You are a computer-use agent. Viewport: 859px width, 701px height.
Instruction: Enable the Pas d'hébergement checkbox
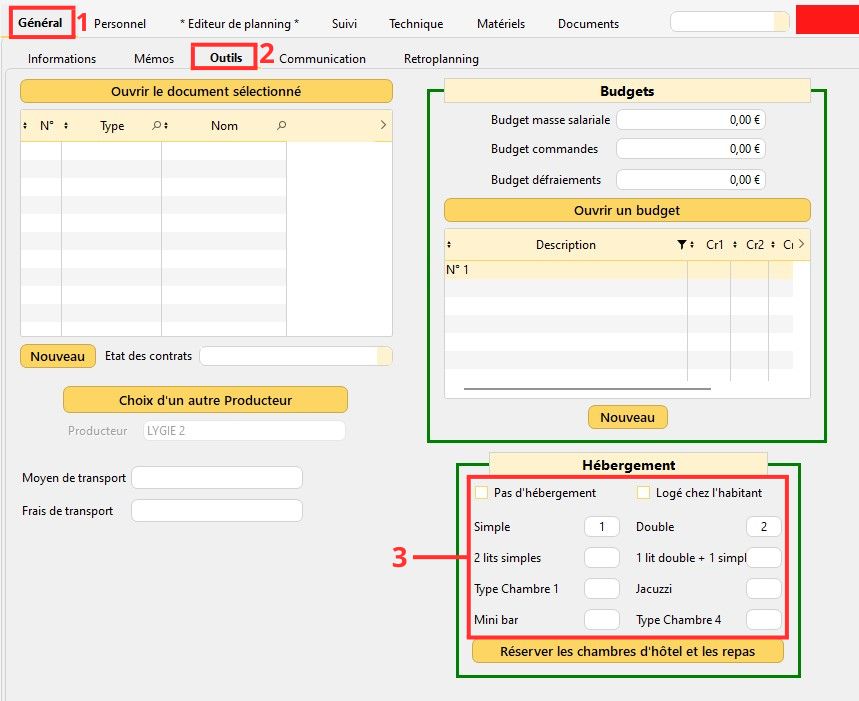tap(482, 493)
